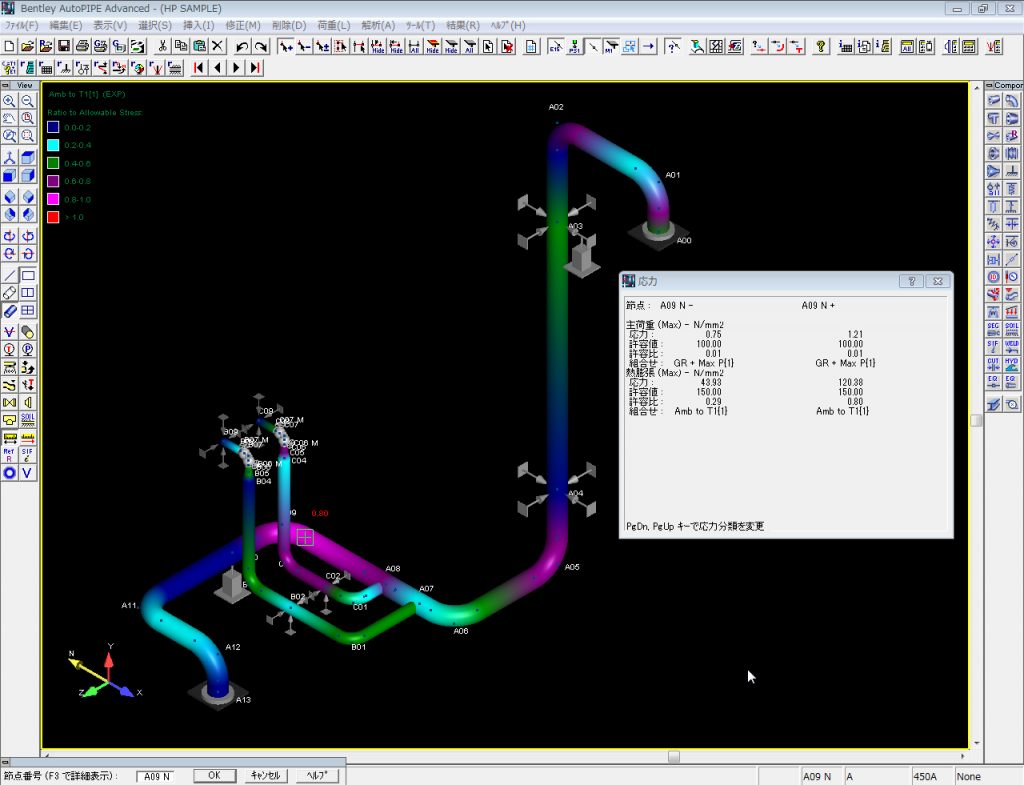Click the horizontal scrollbar thumb

click(x=674, y=756)
